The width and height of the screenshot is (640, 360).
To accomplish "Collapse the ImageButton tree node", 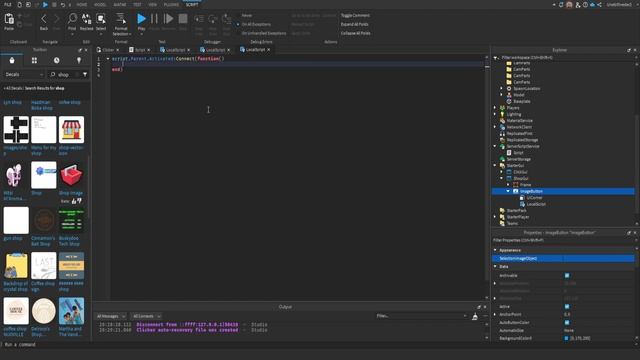I will point(508,191).
